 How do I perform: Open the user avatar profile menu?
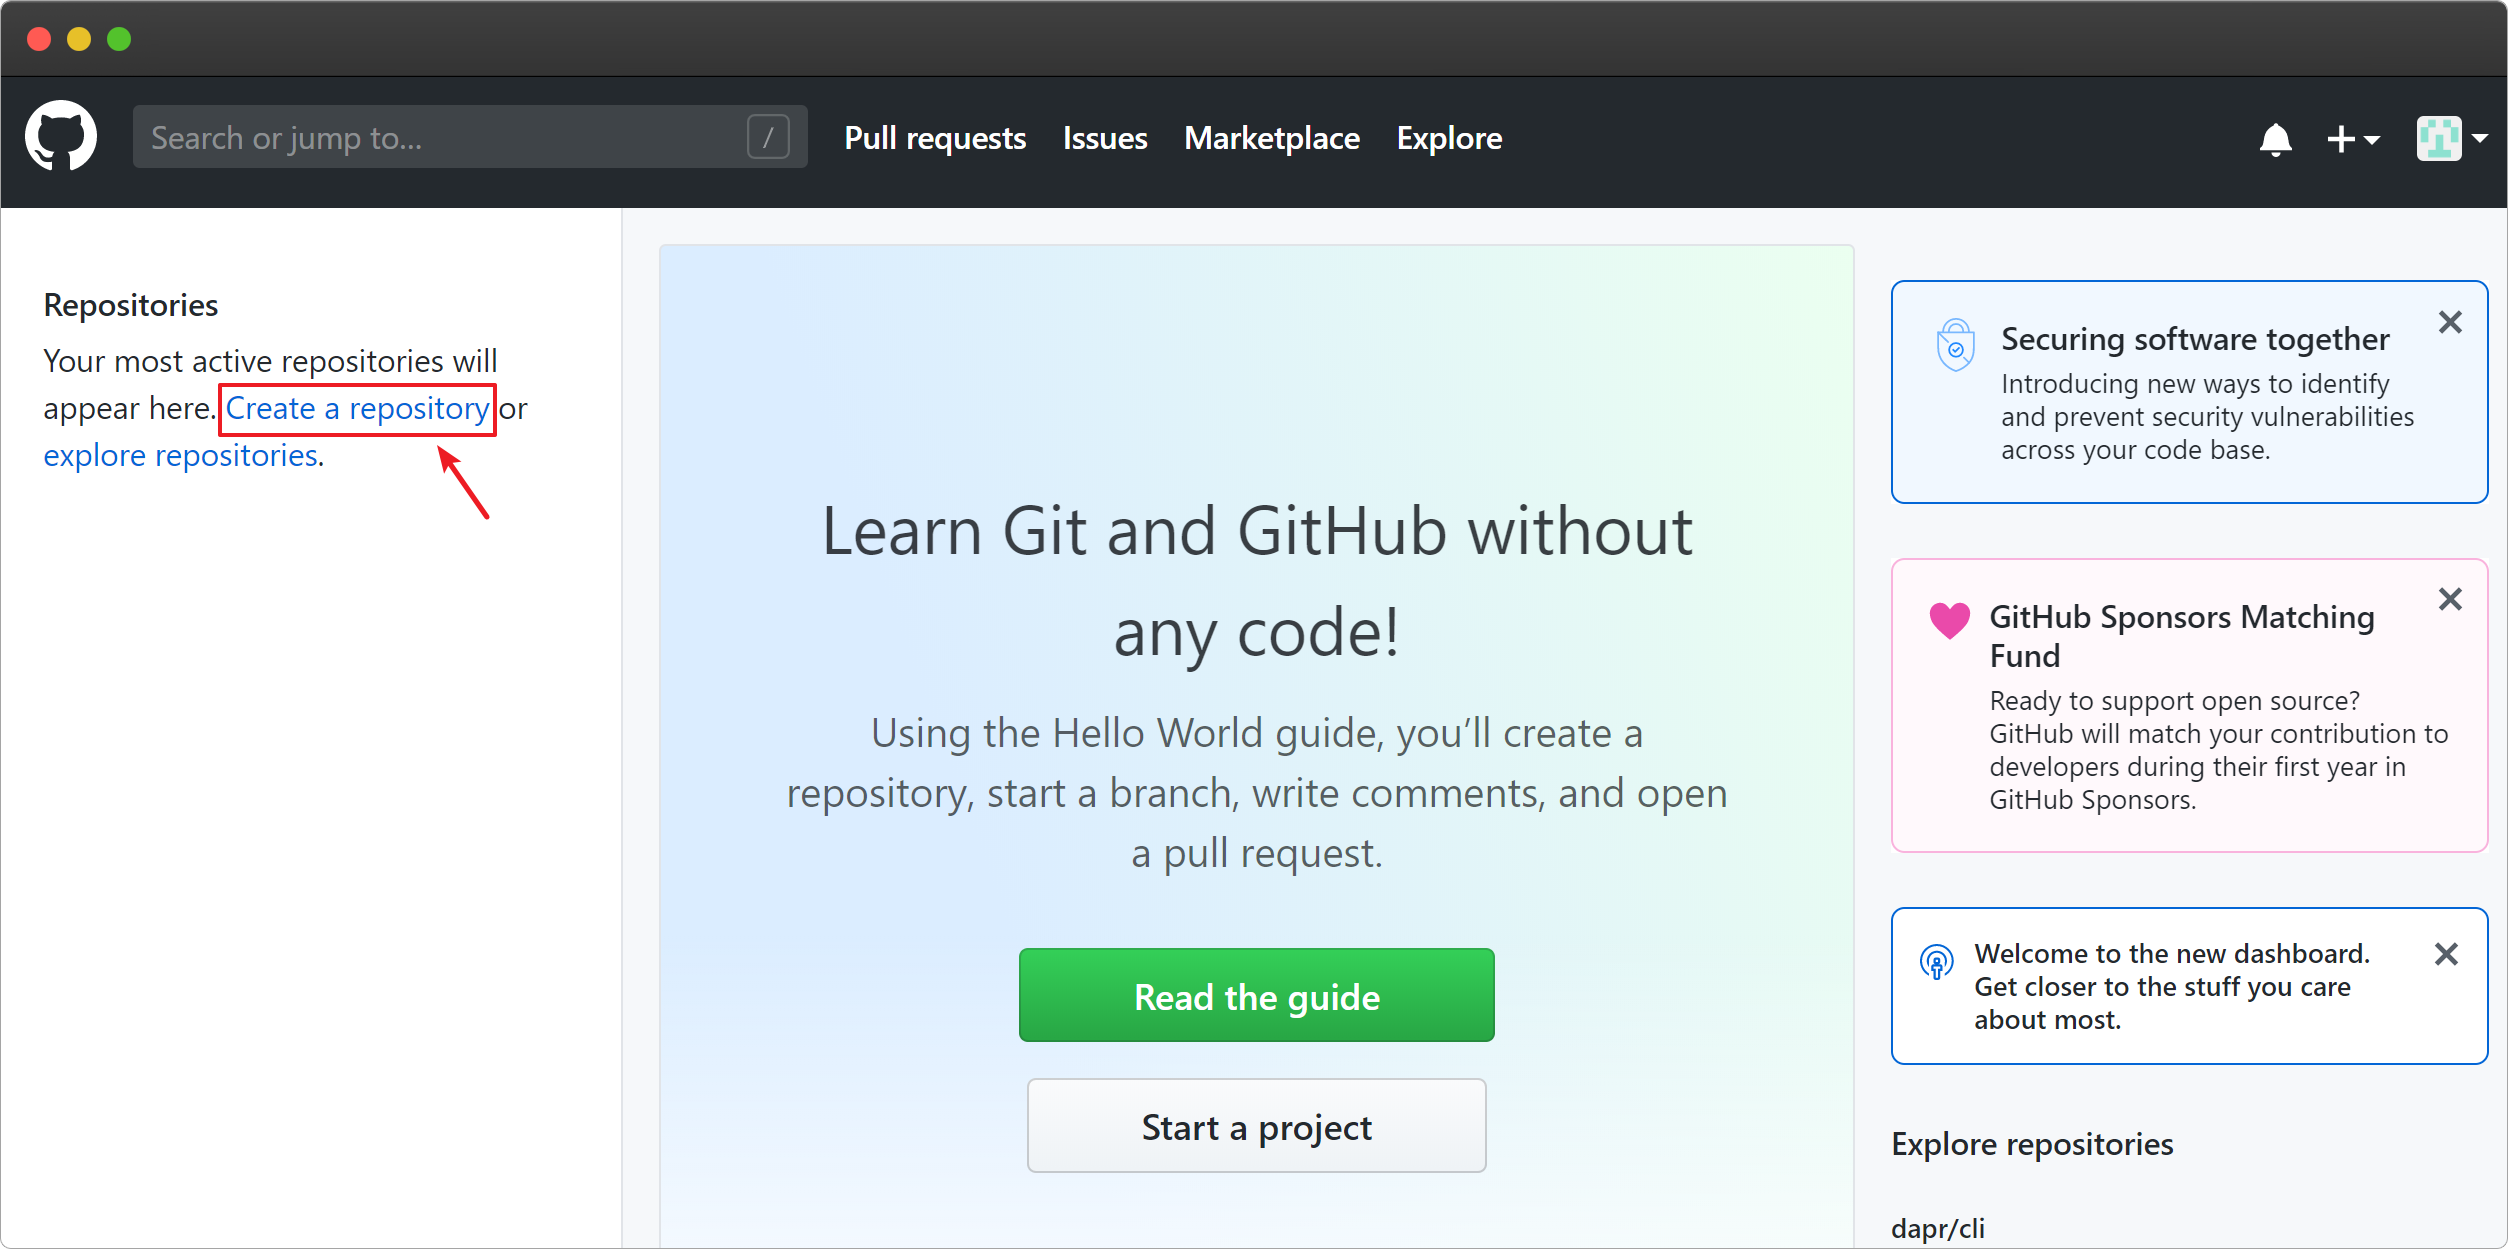click(x=2451, y=139)
